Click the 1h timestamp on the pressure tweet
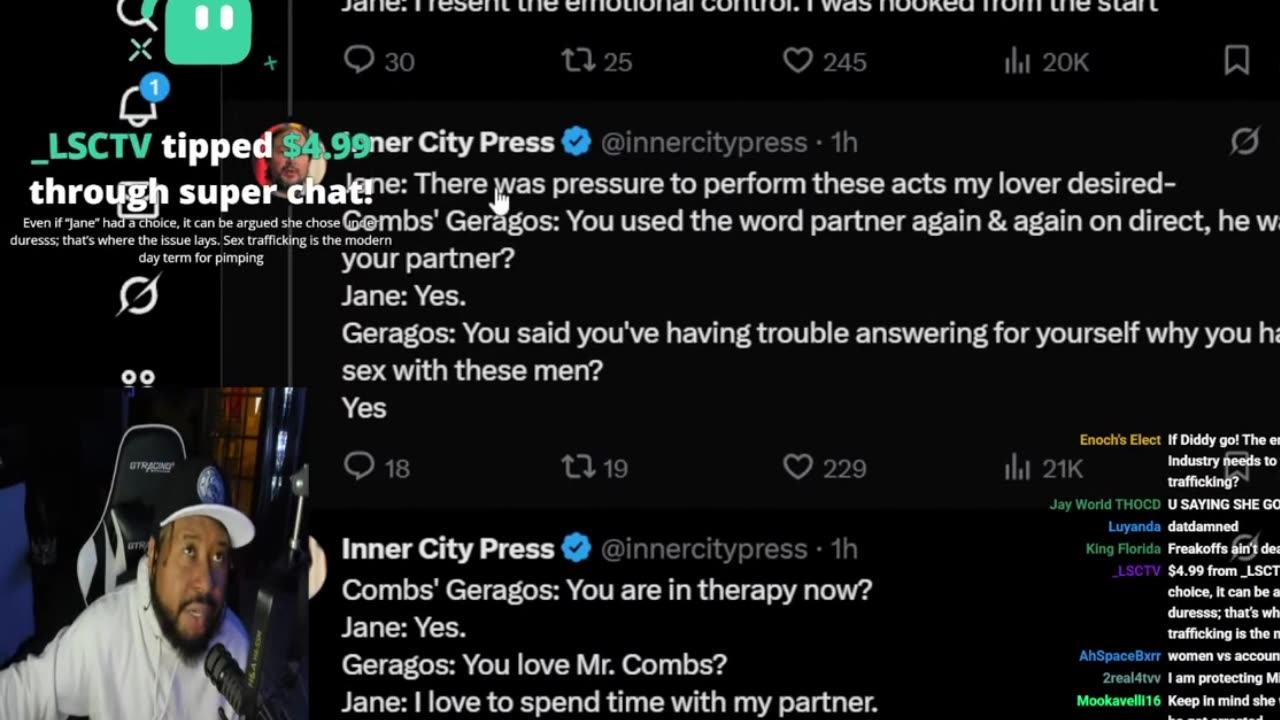 click(x=844, y=142)
